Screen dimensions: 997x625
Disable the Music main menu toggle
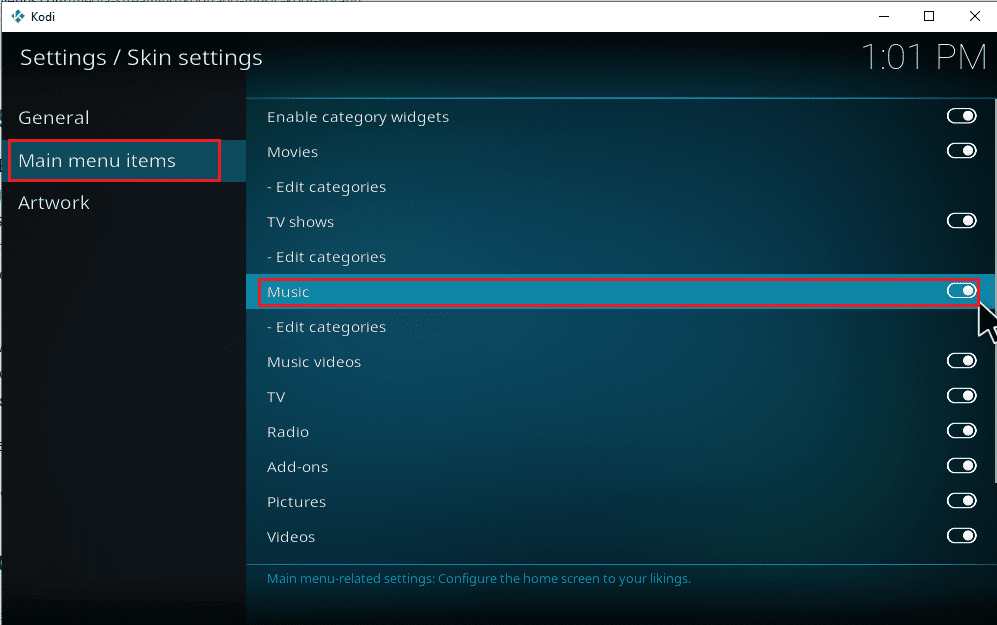[961, 291]
